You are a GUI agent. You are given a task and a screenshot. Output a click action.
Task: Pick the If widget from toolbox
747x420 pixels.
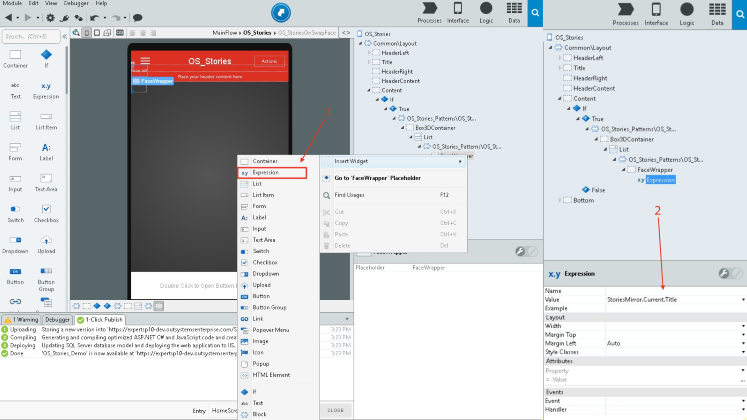pos(45,58)
